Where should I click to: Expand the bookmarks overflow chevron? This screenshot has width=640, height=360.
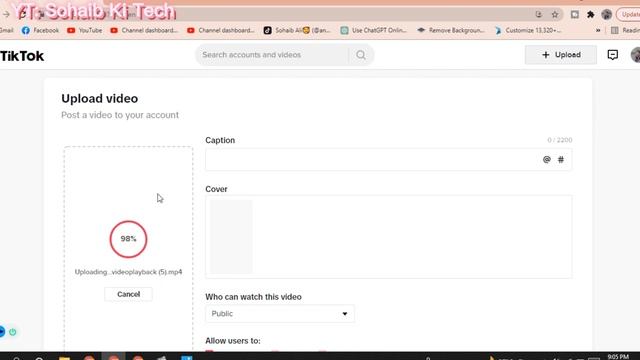click(x=598, y=30)
